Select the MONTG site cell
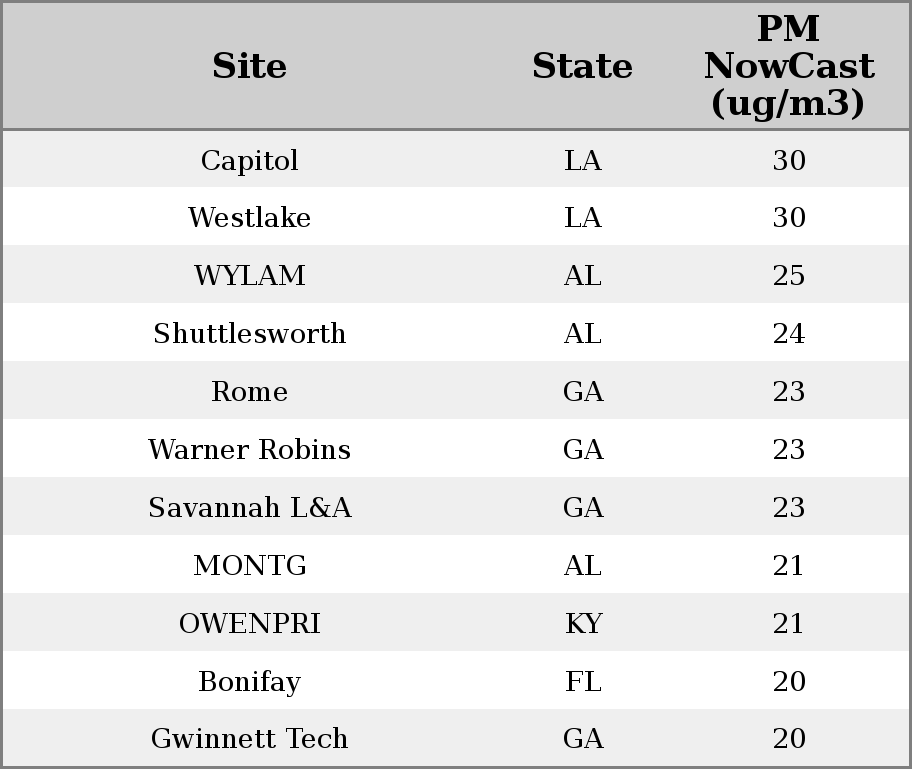The image size is (912, 769). [x=249, y=565]
